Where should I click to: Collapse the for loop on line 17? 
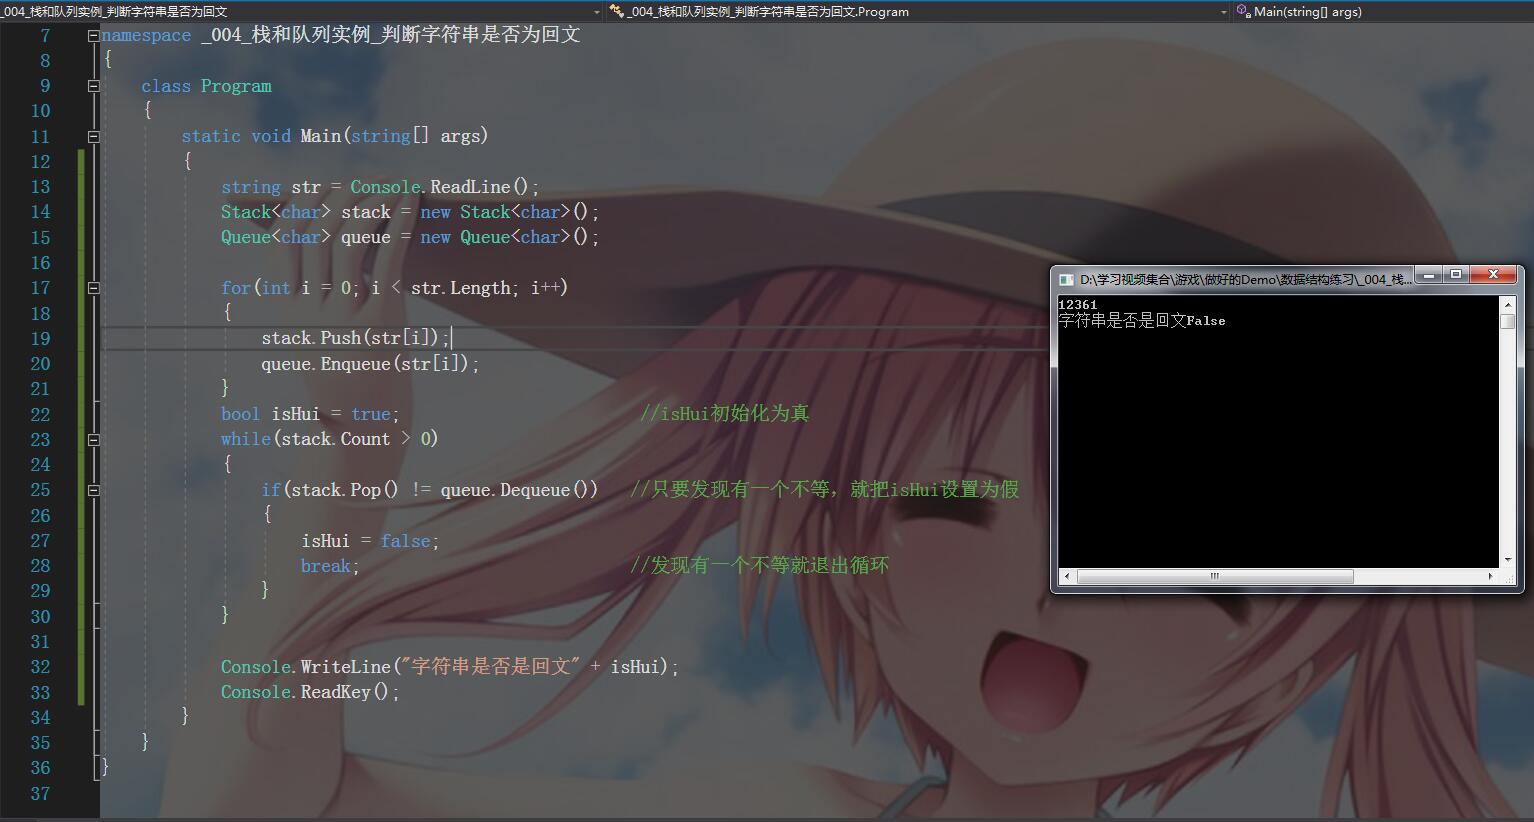pyautogui.click(x=93, y=288)
